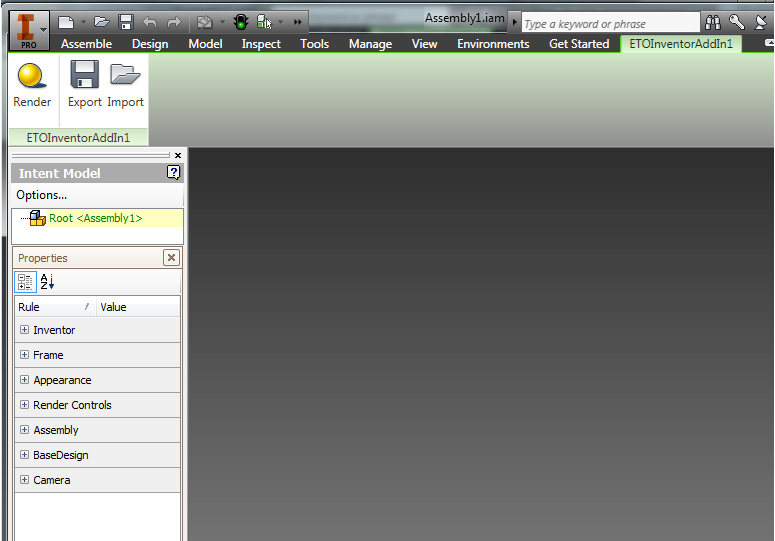The image size is (775, 541).
Task: Click the Intent Model panel title
Action: click(x=59, y=173)
